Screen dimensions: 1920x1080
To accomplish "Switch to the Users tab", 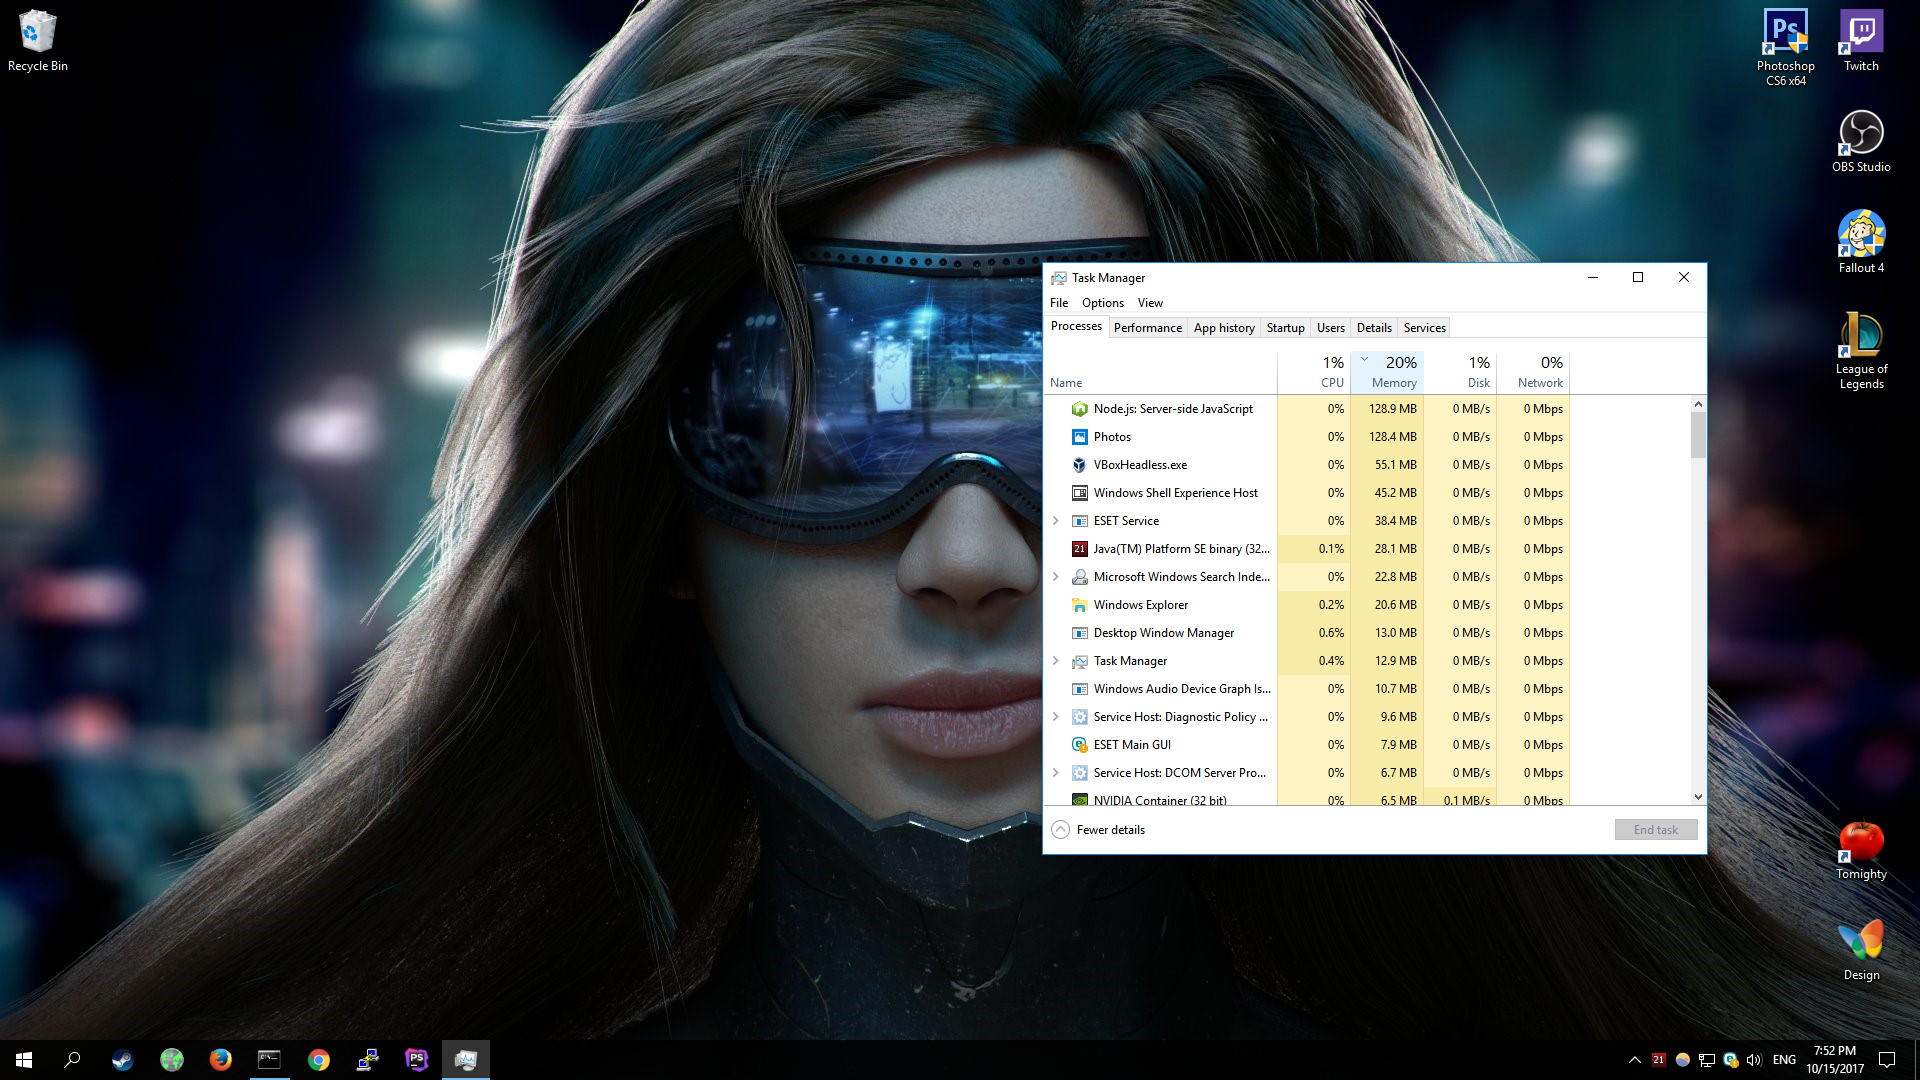I will point(1330,328).
